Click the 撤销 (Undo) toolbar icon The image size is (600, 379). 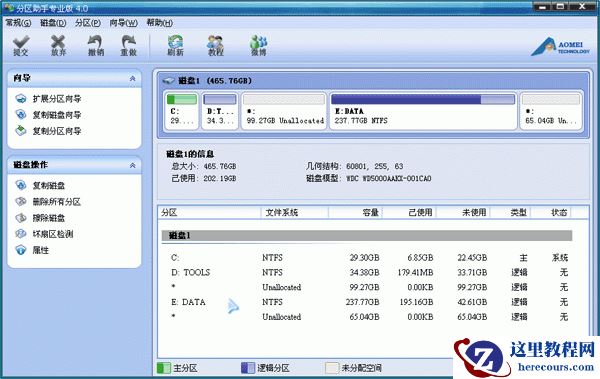pos(96,46)
